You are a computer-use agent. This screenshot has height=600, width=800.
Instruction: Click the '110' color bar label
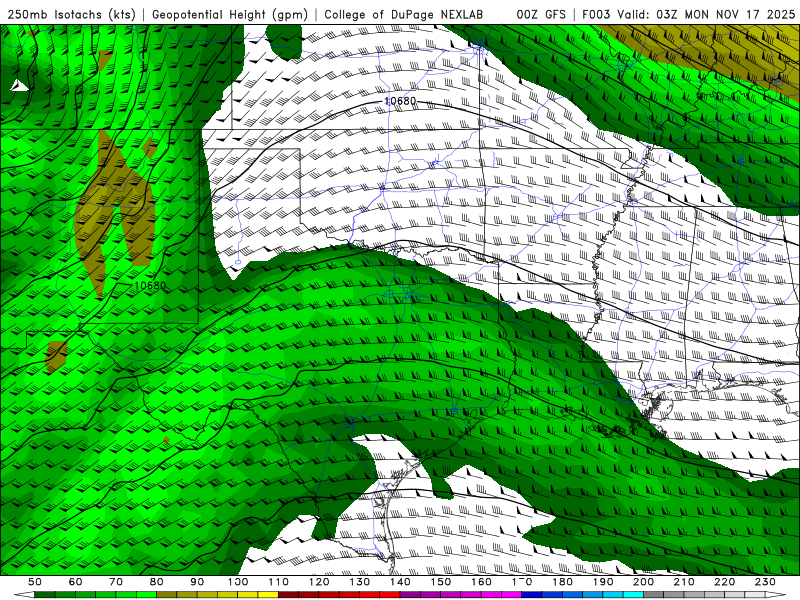tap(279, 582)
